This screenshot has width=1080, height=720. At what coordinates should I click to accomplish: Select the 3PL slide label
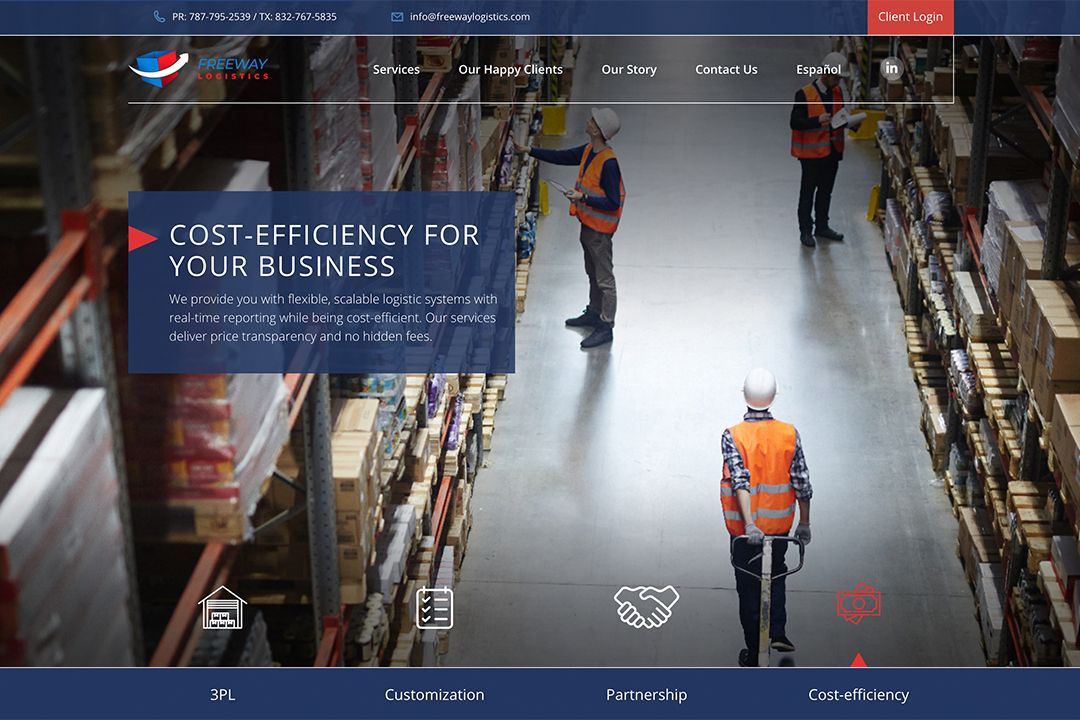pyautogui.click(x=222, y=694)
